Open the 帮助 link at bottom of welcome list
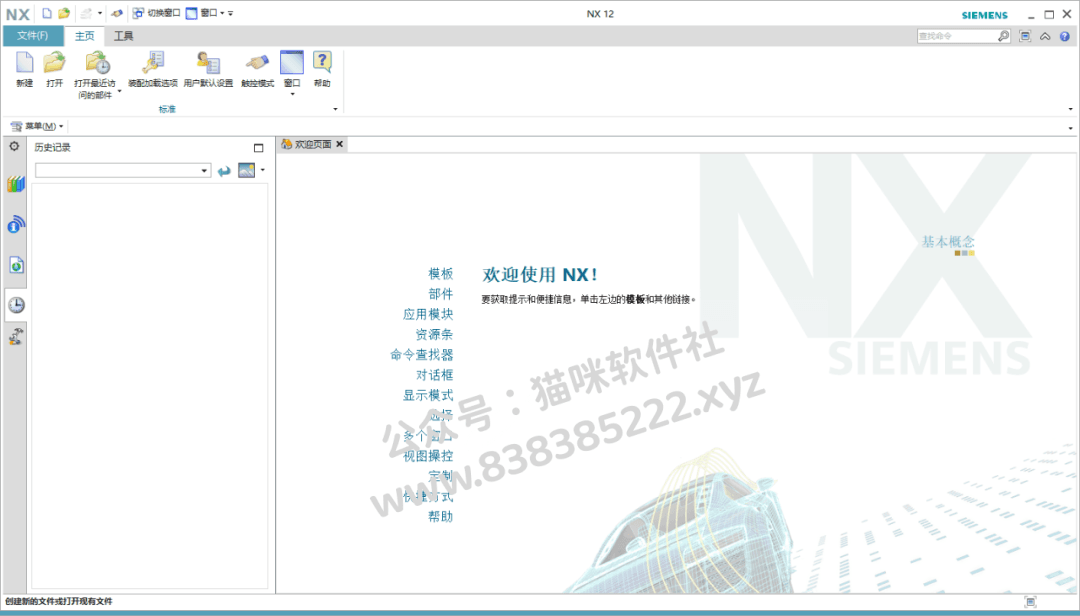The height and width of the screenshot is (616, 1080). click(x=441, y=516)
